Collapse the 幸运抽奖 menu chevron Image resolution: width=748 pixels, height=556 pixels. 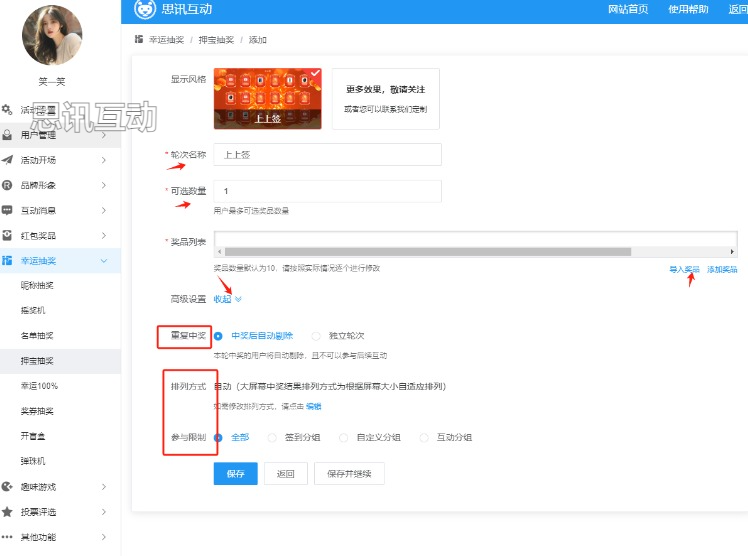click(x=104, y=261)
